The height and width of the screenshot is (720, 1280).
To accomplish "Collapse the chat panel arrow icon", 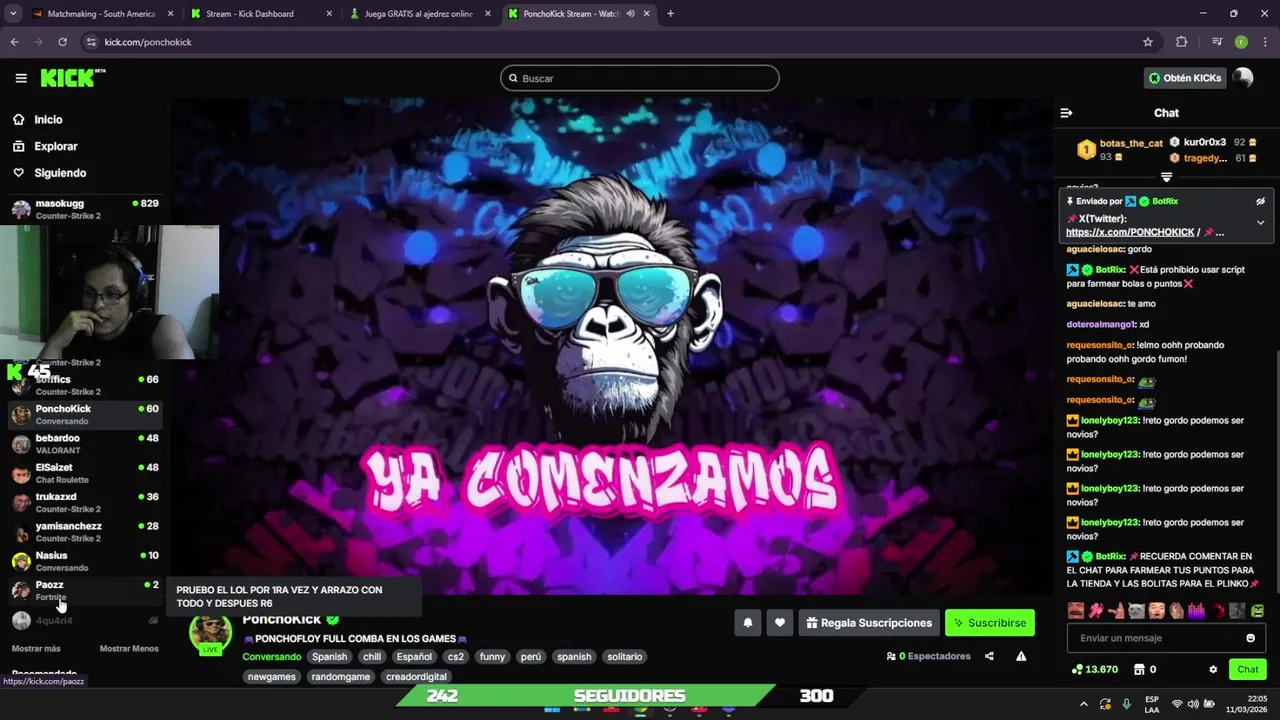I will tap(1066, 113).
